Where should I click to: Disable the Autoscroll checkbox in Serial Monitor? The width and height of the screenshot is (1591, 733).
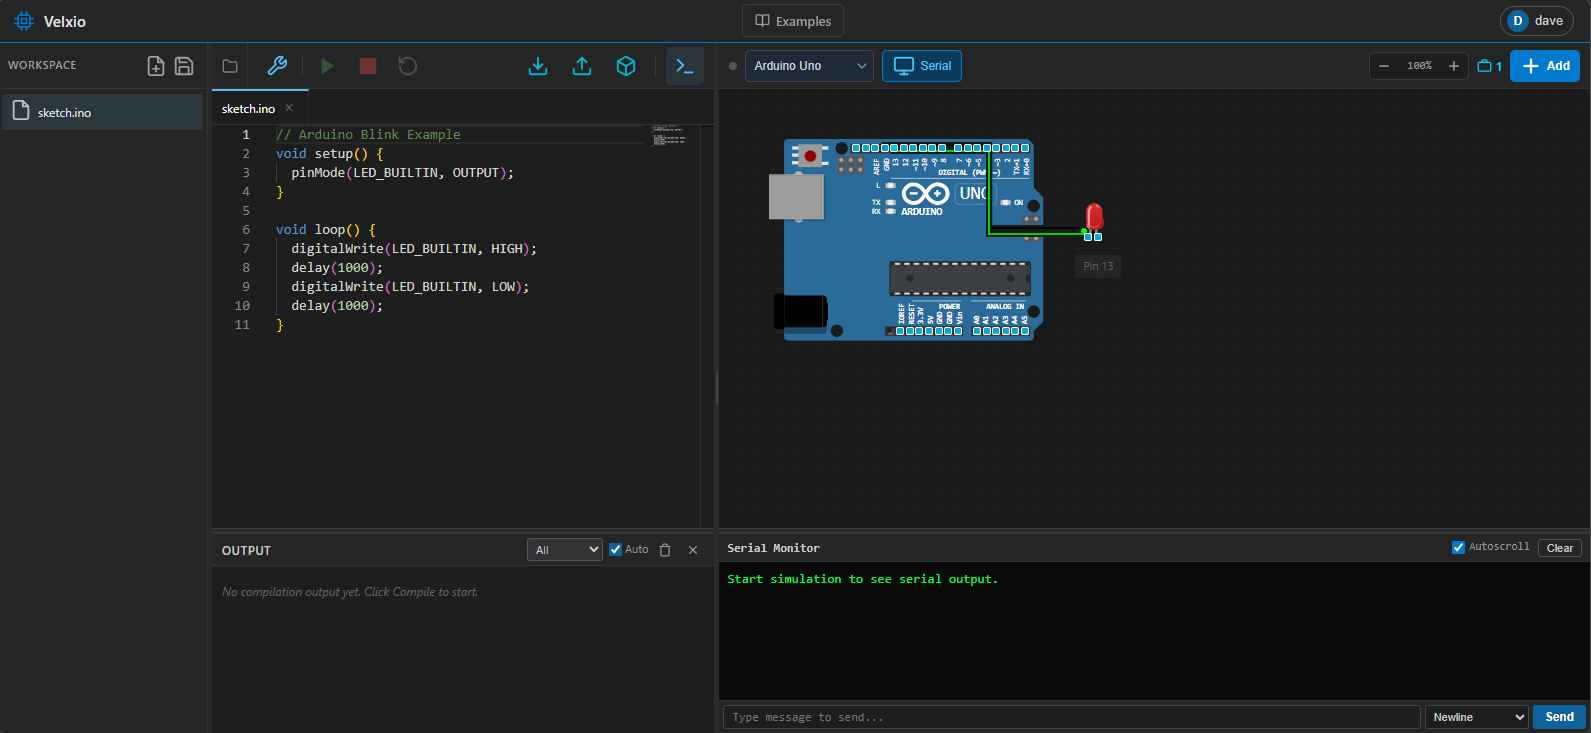pos(1458,547)
